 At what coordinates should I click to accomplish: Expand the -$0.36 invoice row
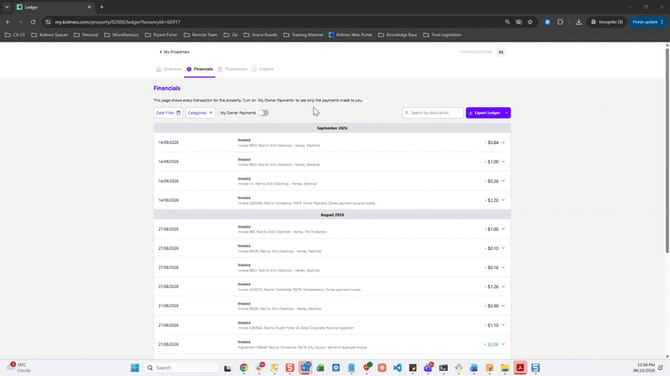(x=503, y=181)
